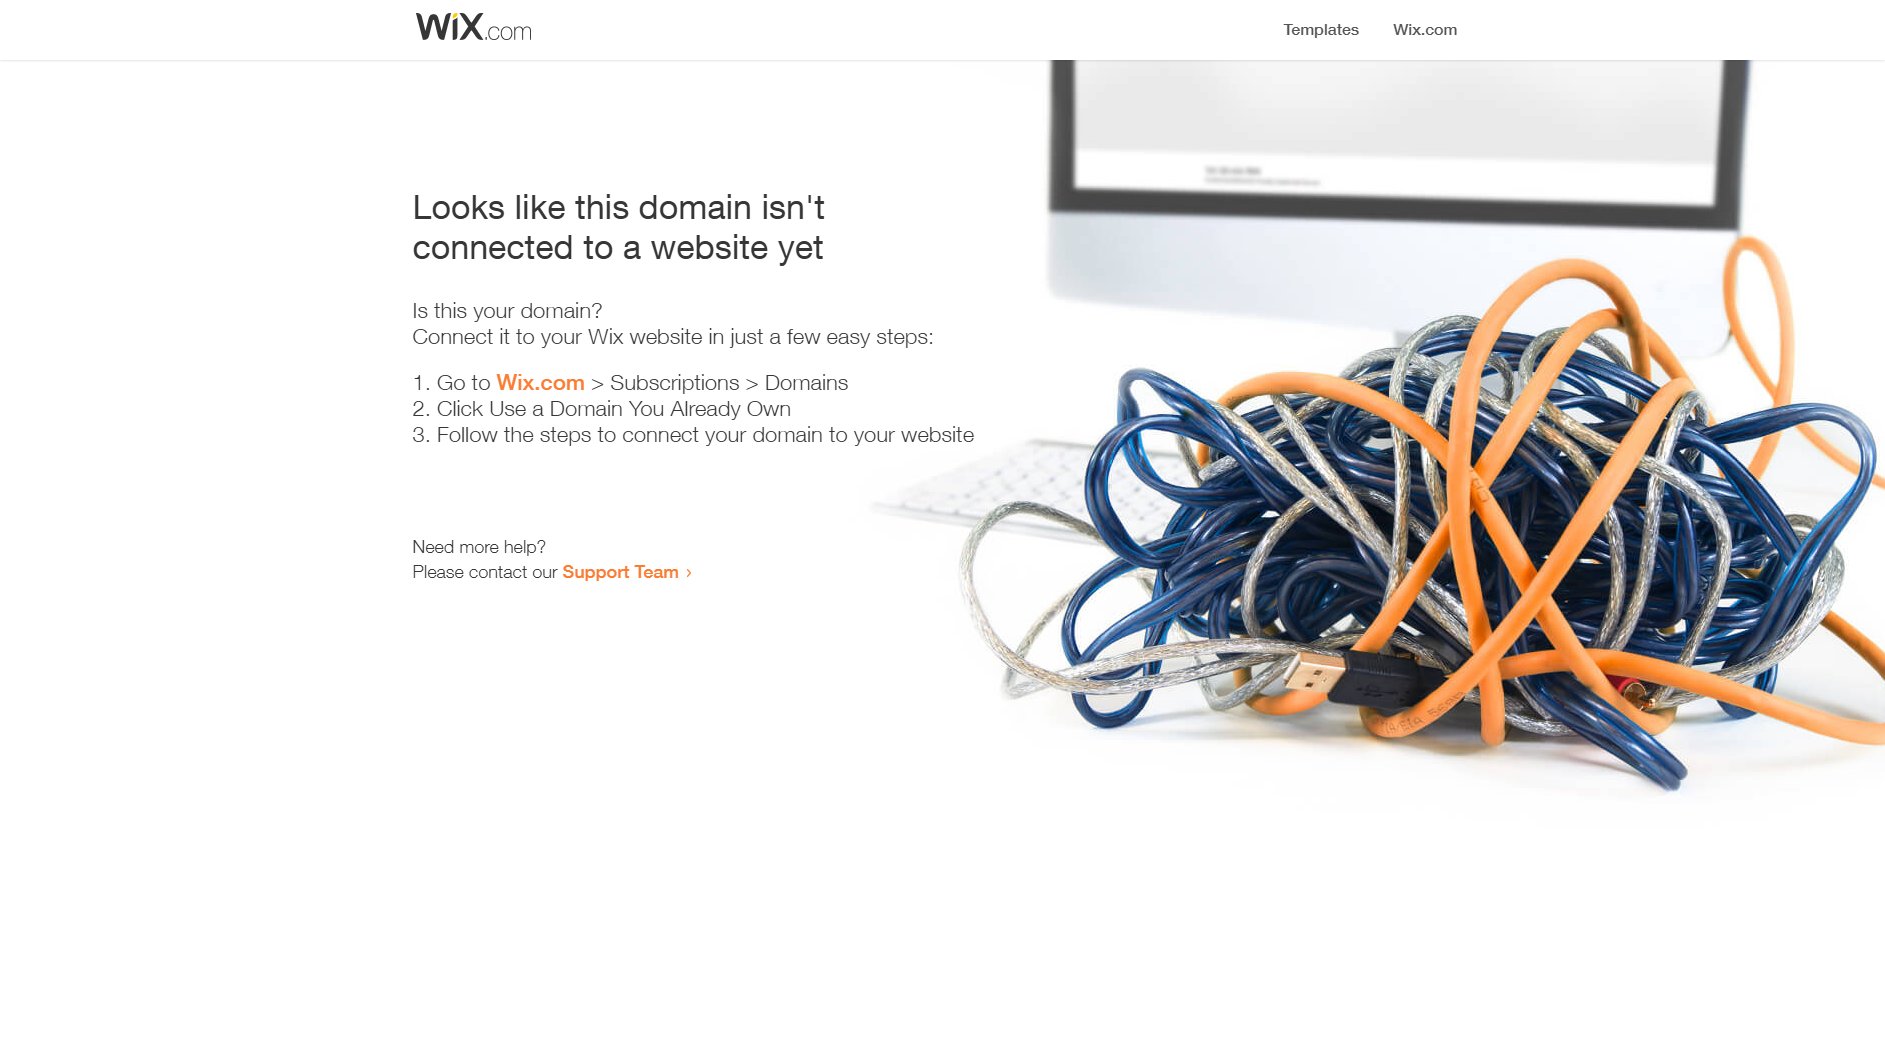The image size is (1885, 1041).
Task: Click the 'Connect it to your Wix website' line
Action: point(672,337)
